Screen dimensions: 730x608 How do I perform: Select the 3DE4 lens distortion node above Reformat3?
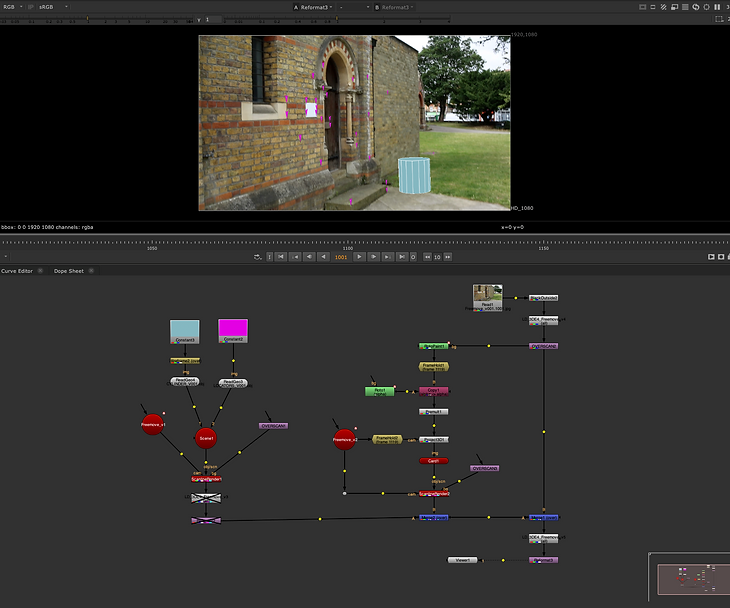point(543,539)
